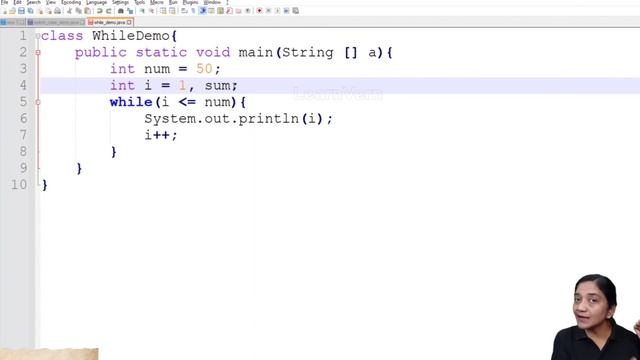Click the Open file toolbar icon

pos(13,11)
